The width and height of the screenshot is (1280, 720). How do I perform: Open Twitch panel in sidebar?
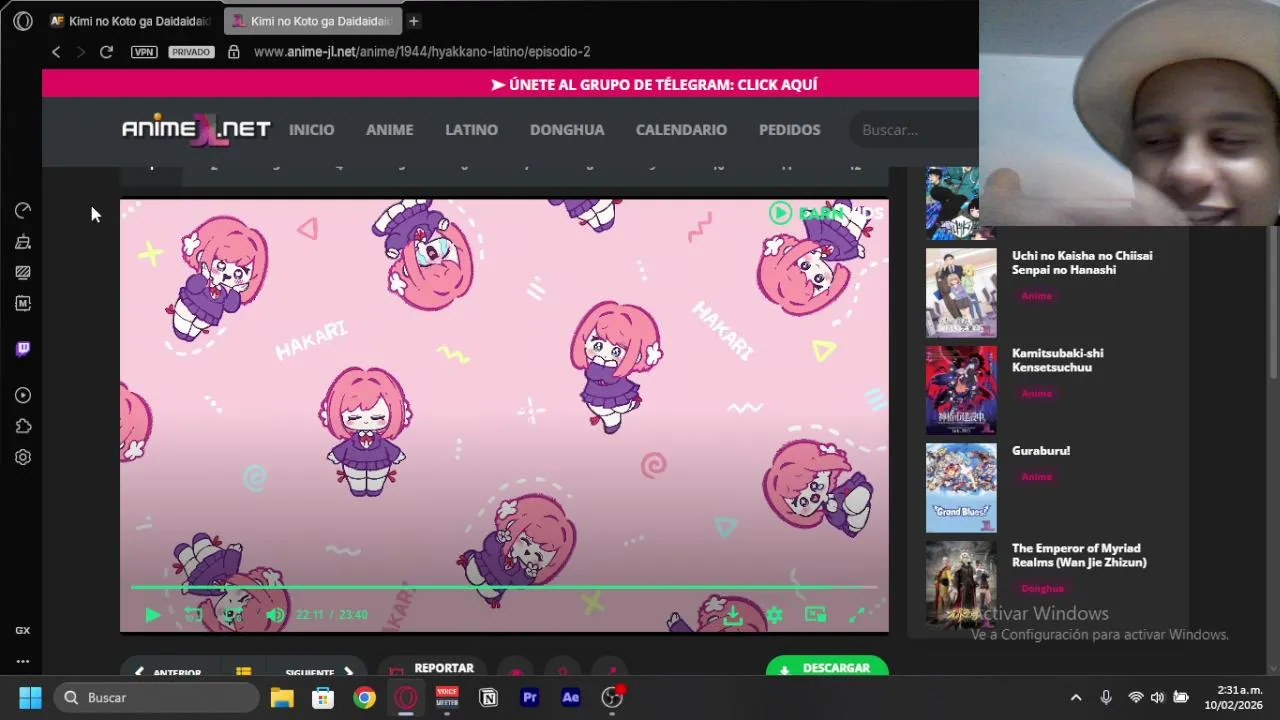(x=22, y=349)
